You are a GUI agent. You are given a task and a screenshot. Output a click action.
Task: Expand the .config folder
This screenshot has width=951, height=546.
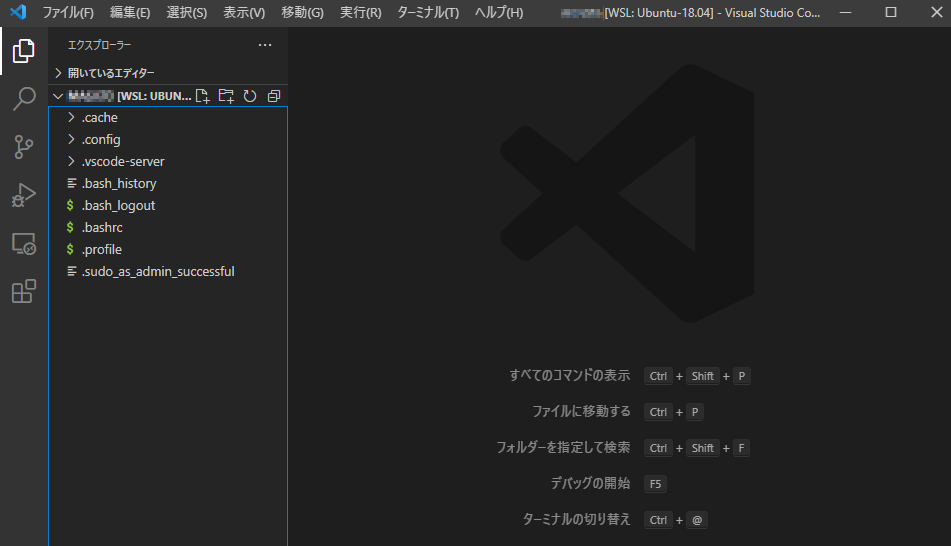168,140
